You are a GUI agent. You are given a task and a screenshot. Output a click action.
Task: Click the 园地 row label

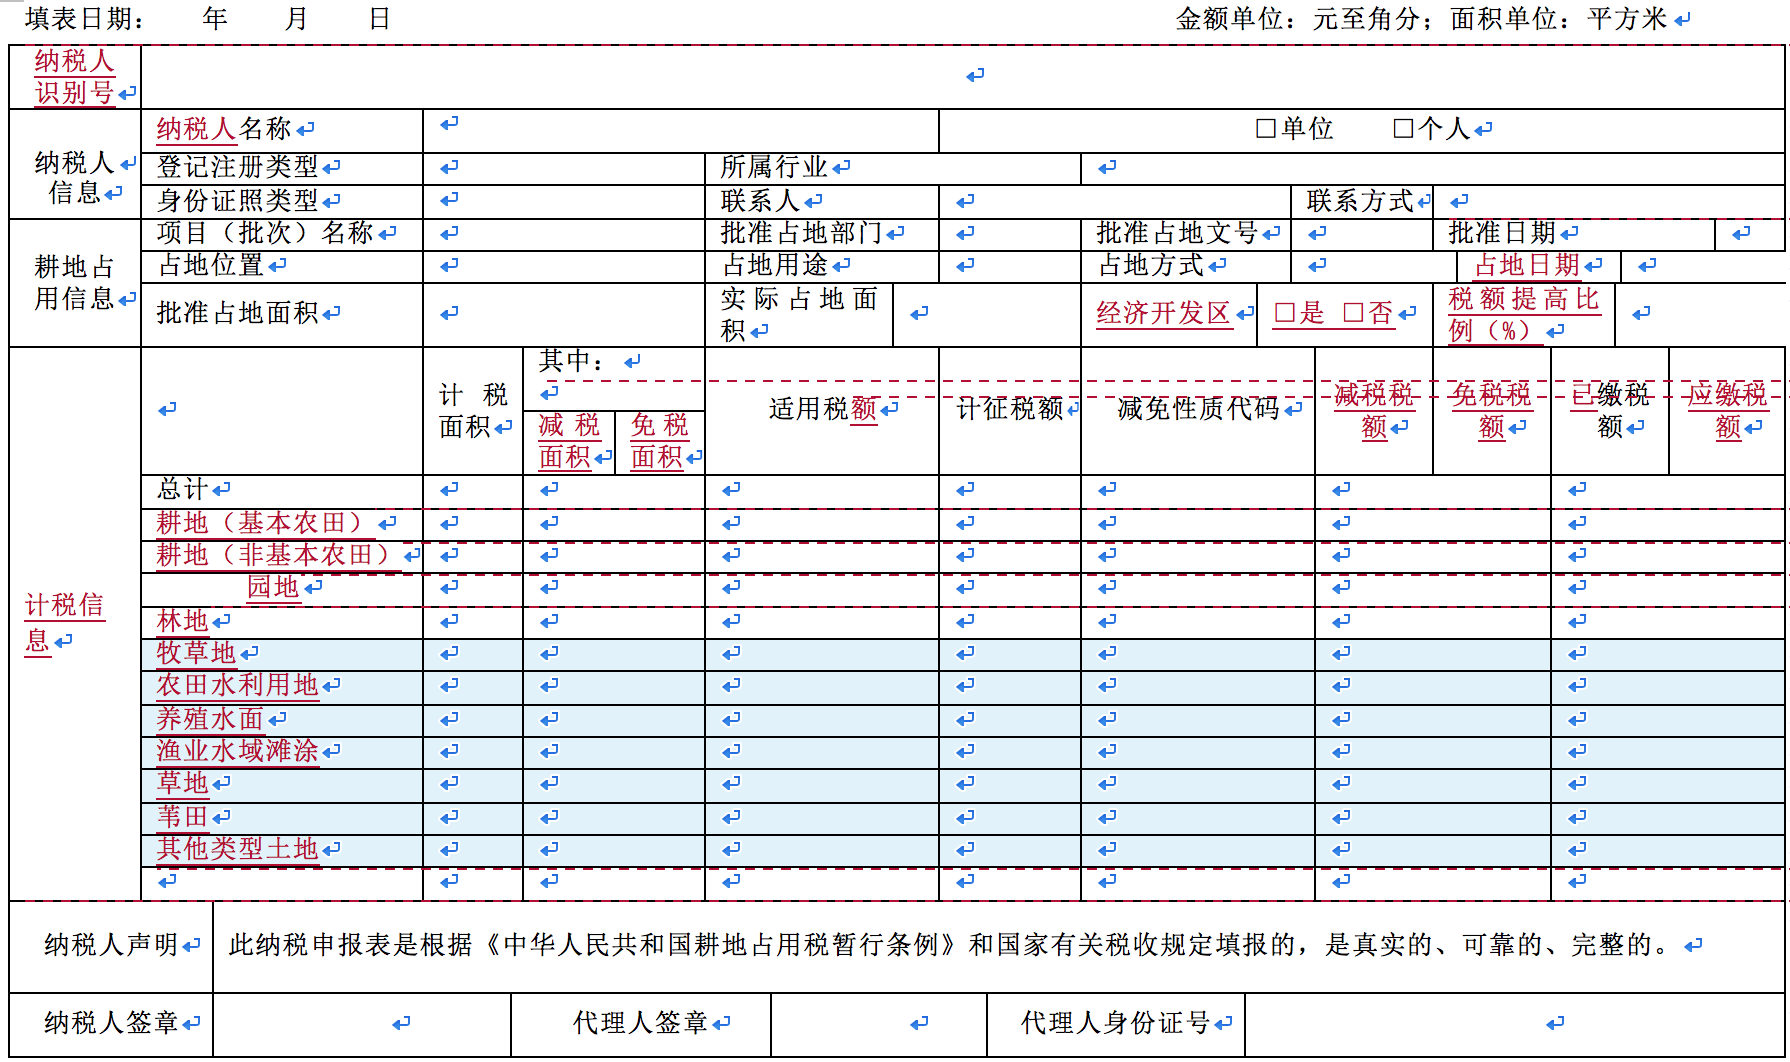273,587
